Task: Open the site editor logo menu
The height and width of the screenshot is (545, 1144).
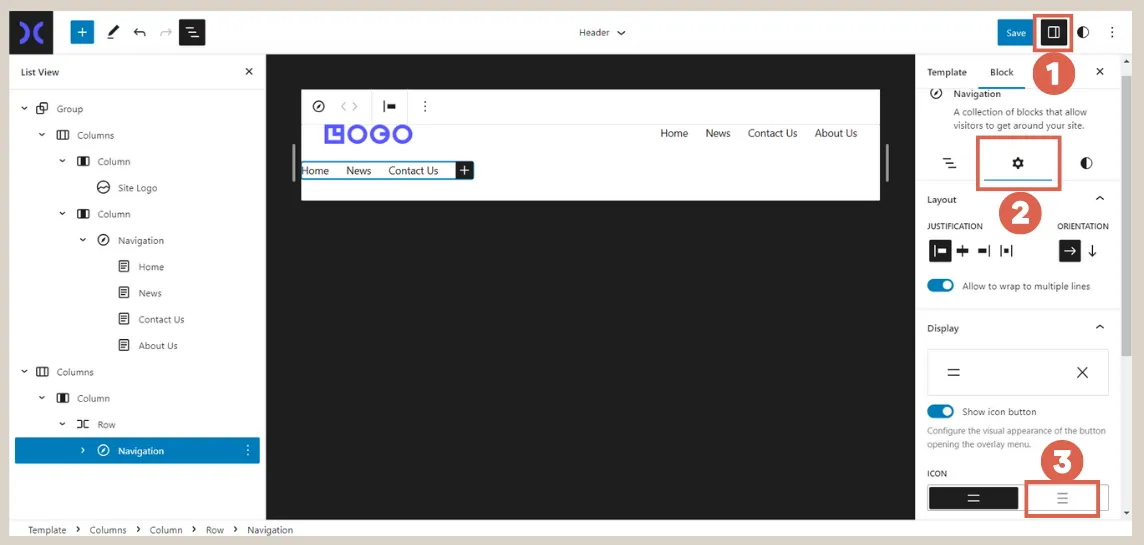Action: (x=31, y=32)
